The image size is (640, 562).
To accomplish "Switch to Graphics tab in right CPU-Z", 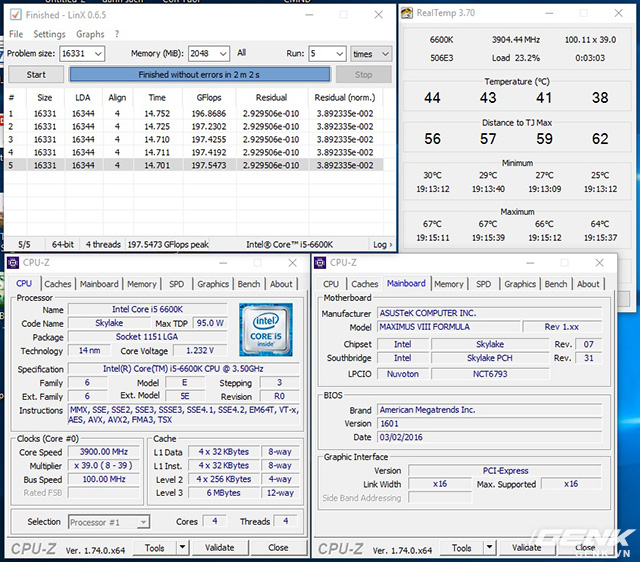I will coord(520,284).
